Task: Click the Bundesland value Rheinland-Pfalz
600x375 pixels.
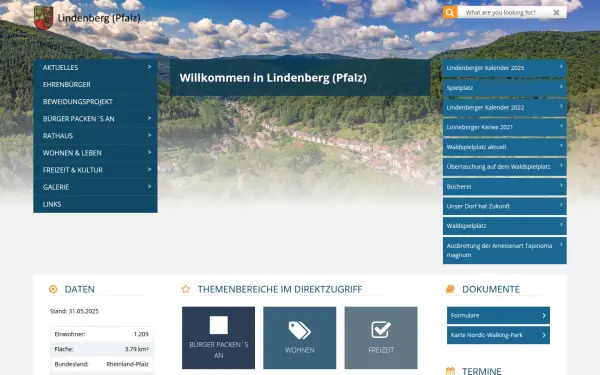Action: [x=127, y=364]
